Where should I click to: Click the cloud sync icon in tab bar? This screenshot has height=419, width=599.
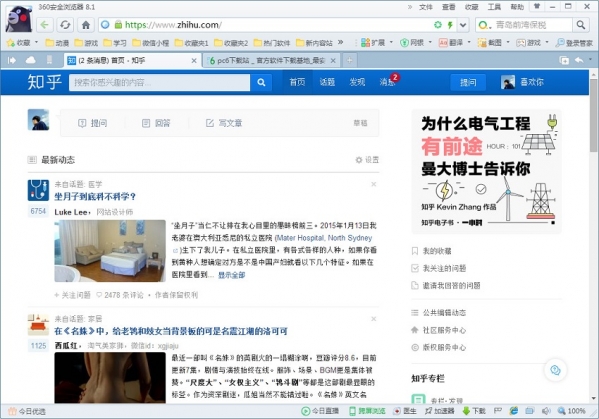pyautogui.click(x=31, y=60)
